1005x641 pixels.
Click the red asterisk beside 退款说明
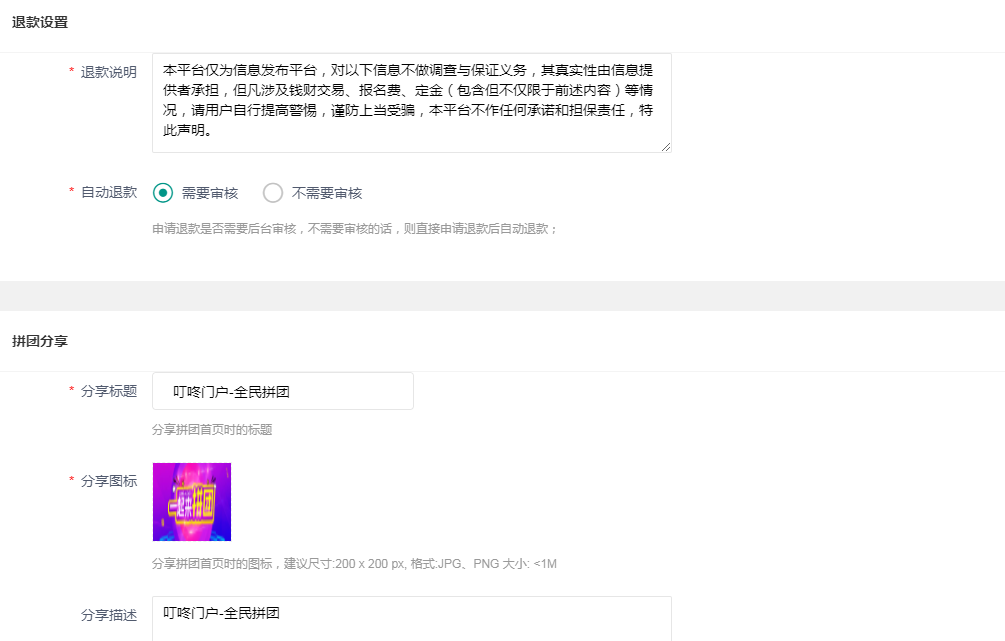point(72,71)
